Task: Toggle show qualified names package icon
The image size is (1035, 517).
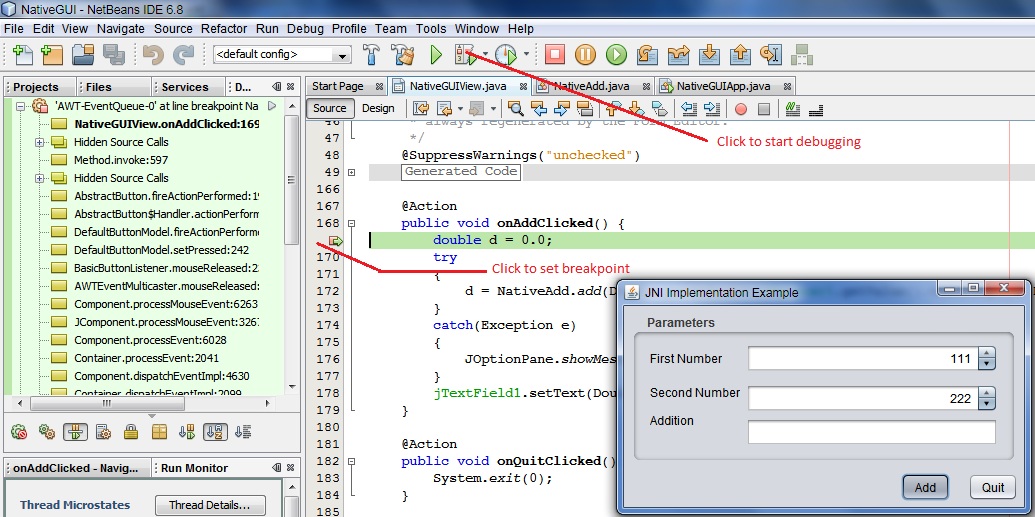Action: 158,432
